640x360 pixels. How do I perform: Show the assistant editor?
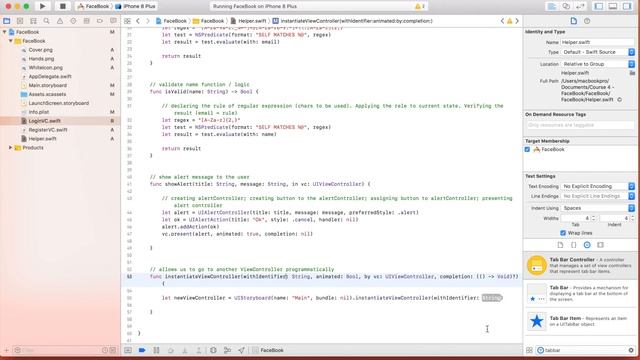tap(566, 6)
